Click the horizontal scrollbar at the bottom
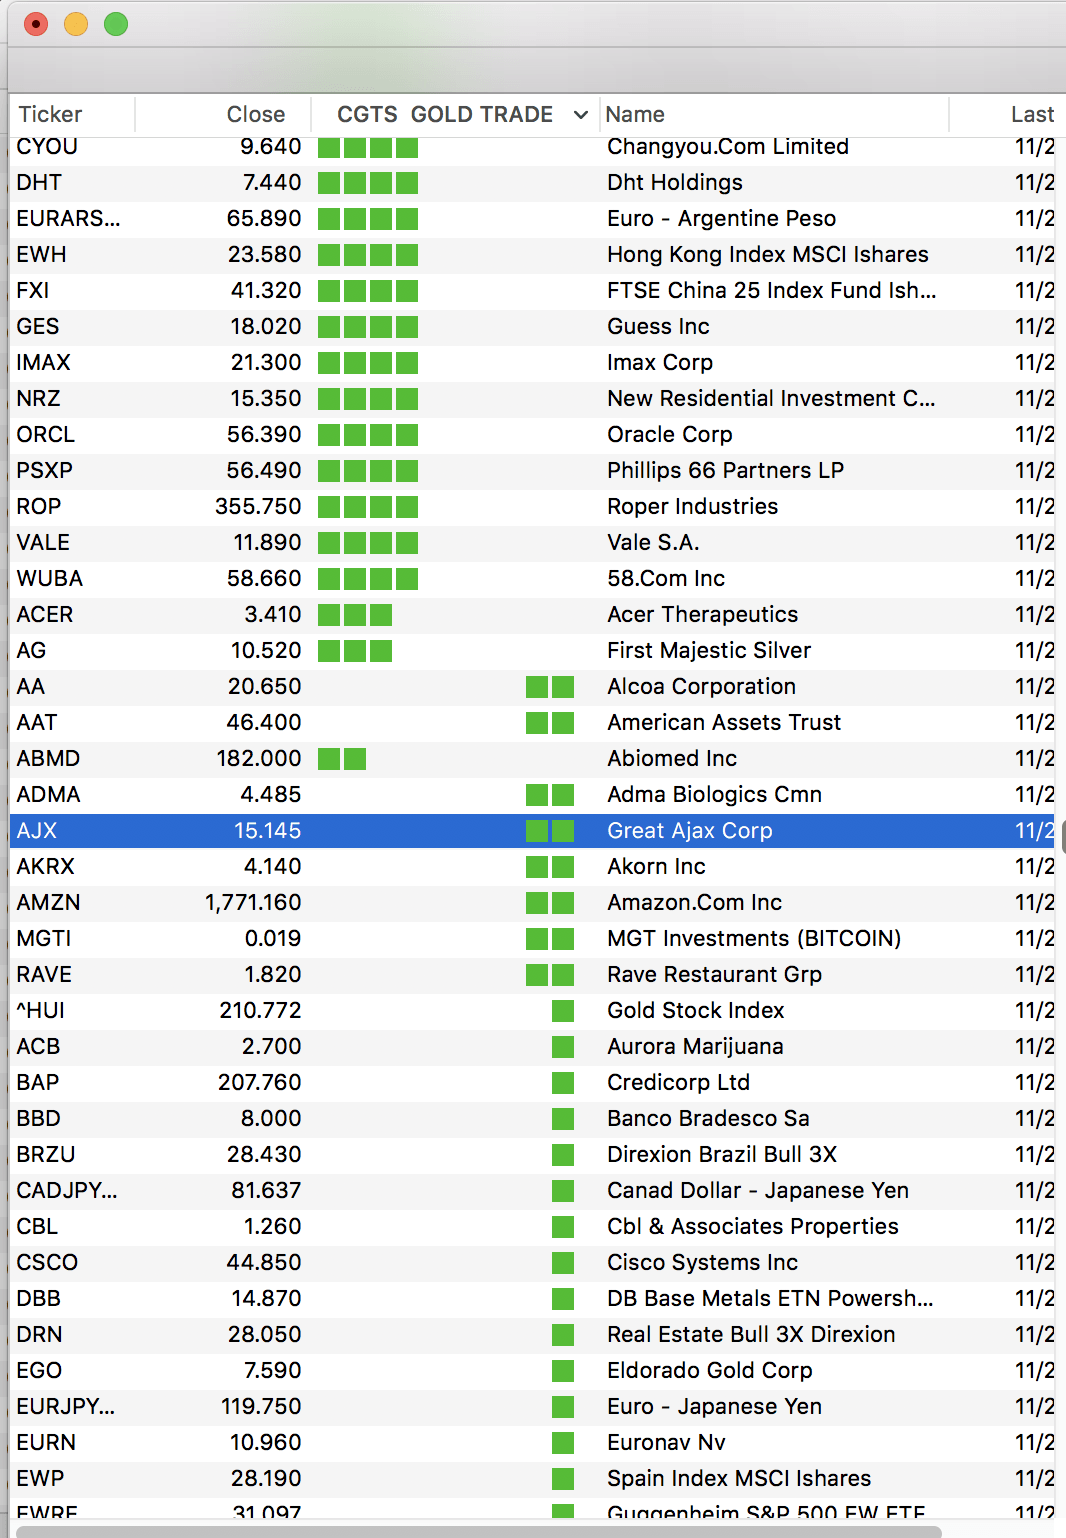The height and width of the screenshot is (1538, 1066). point(478,1531)
